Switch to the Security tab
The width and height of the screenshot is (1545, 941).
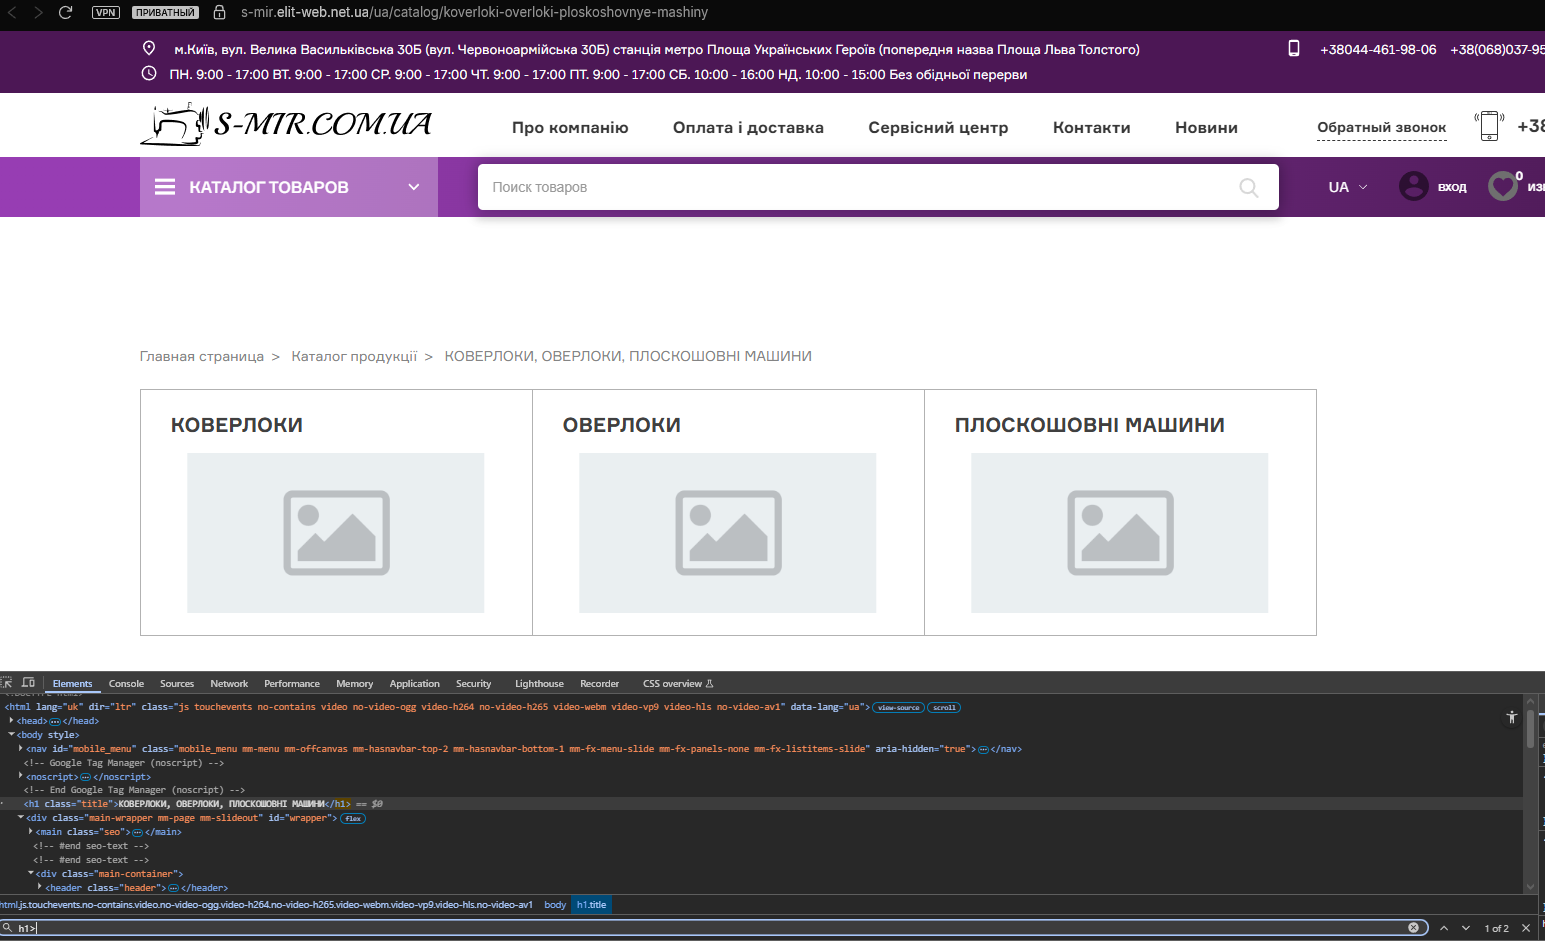474,684
